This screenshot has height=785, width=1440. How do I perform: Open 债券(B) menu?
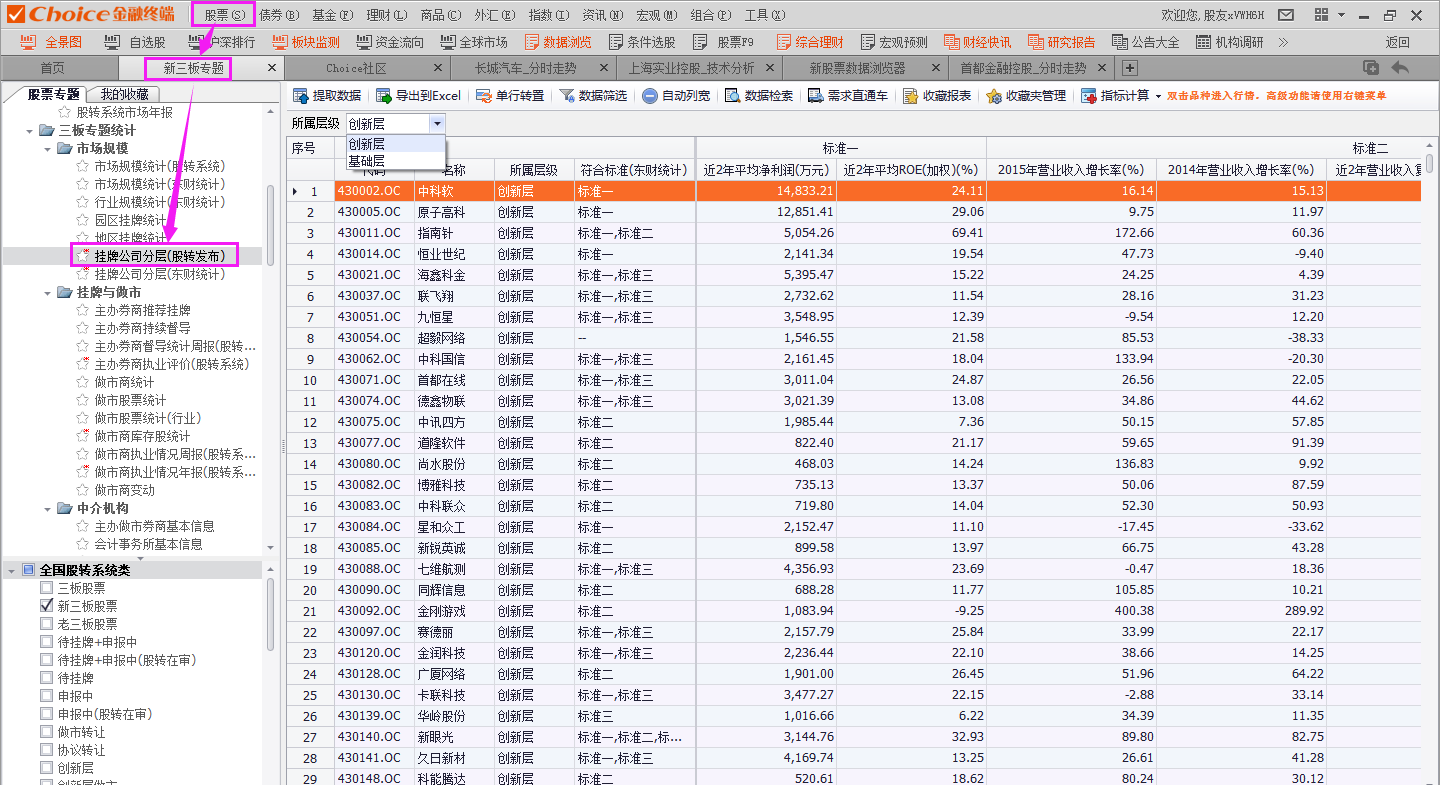(x=279, y=15)
